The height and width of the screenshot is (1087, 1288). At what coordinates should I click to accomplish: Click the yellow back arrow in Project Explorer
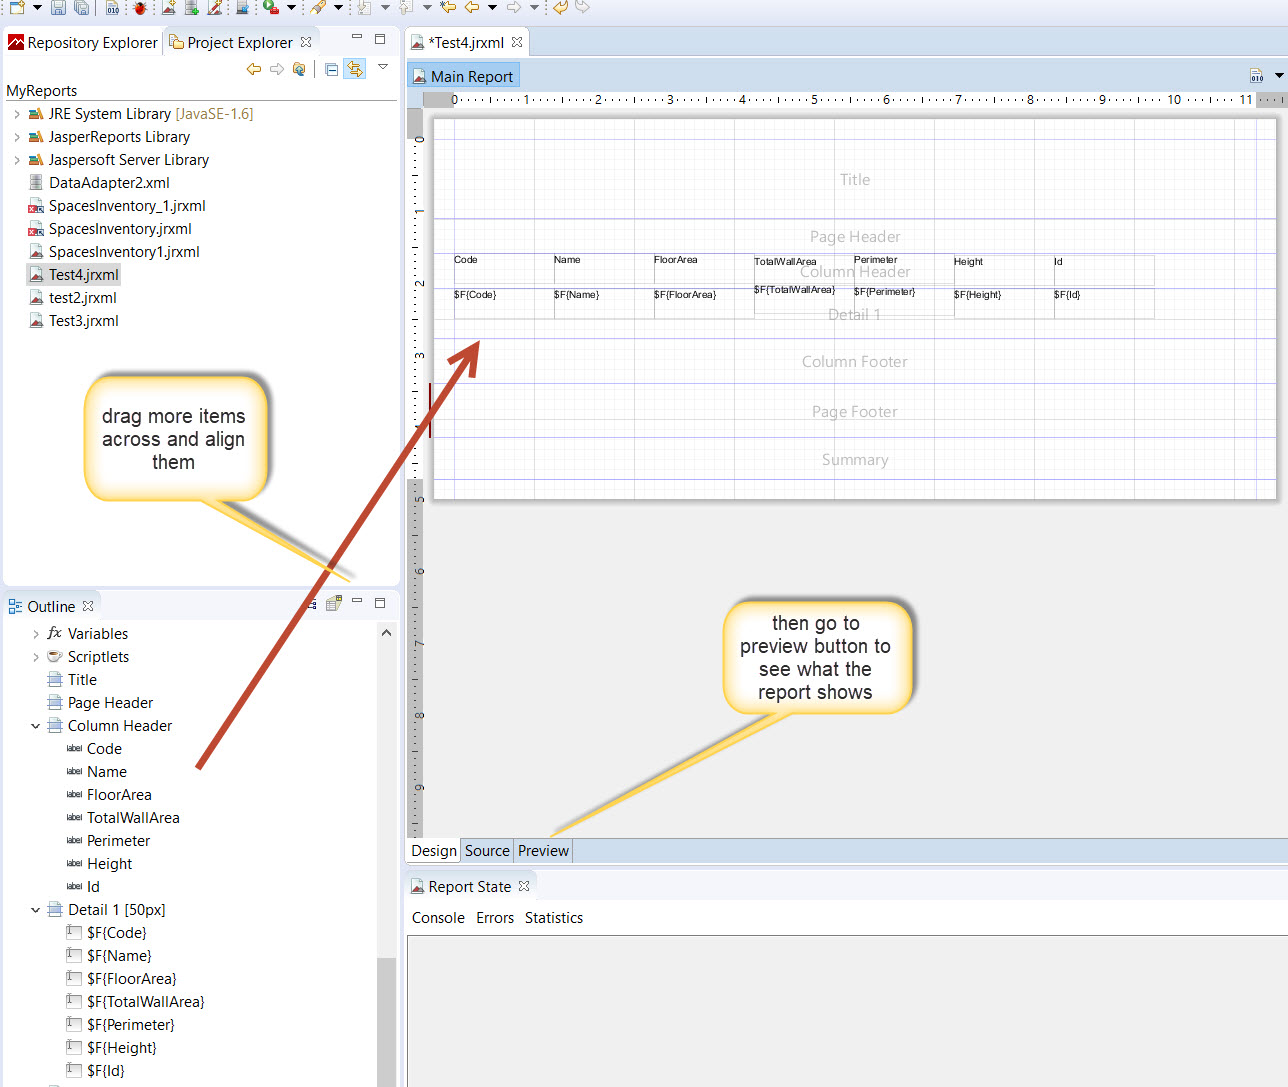click(x=253, y=69)
